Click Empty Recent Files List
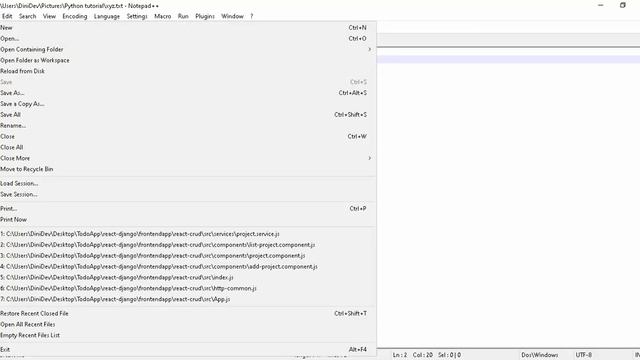Viewport: 640px width, 360px height. pos(188,335)
